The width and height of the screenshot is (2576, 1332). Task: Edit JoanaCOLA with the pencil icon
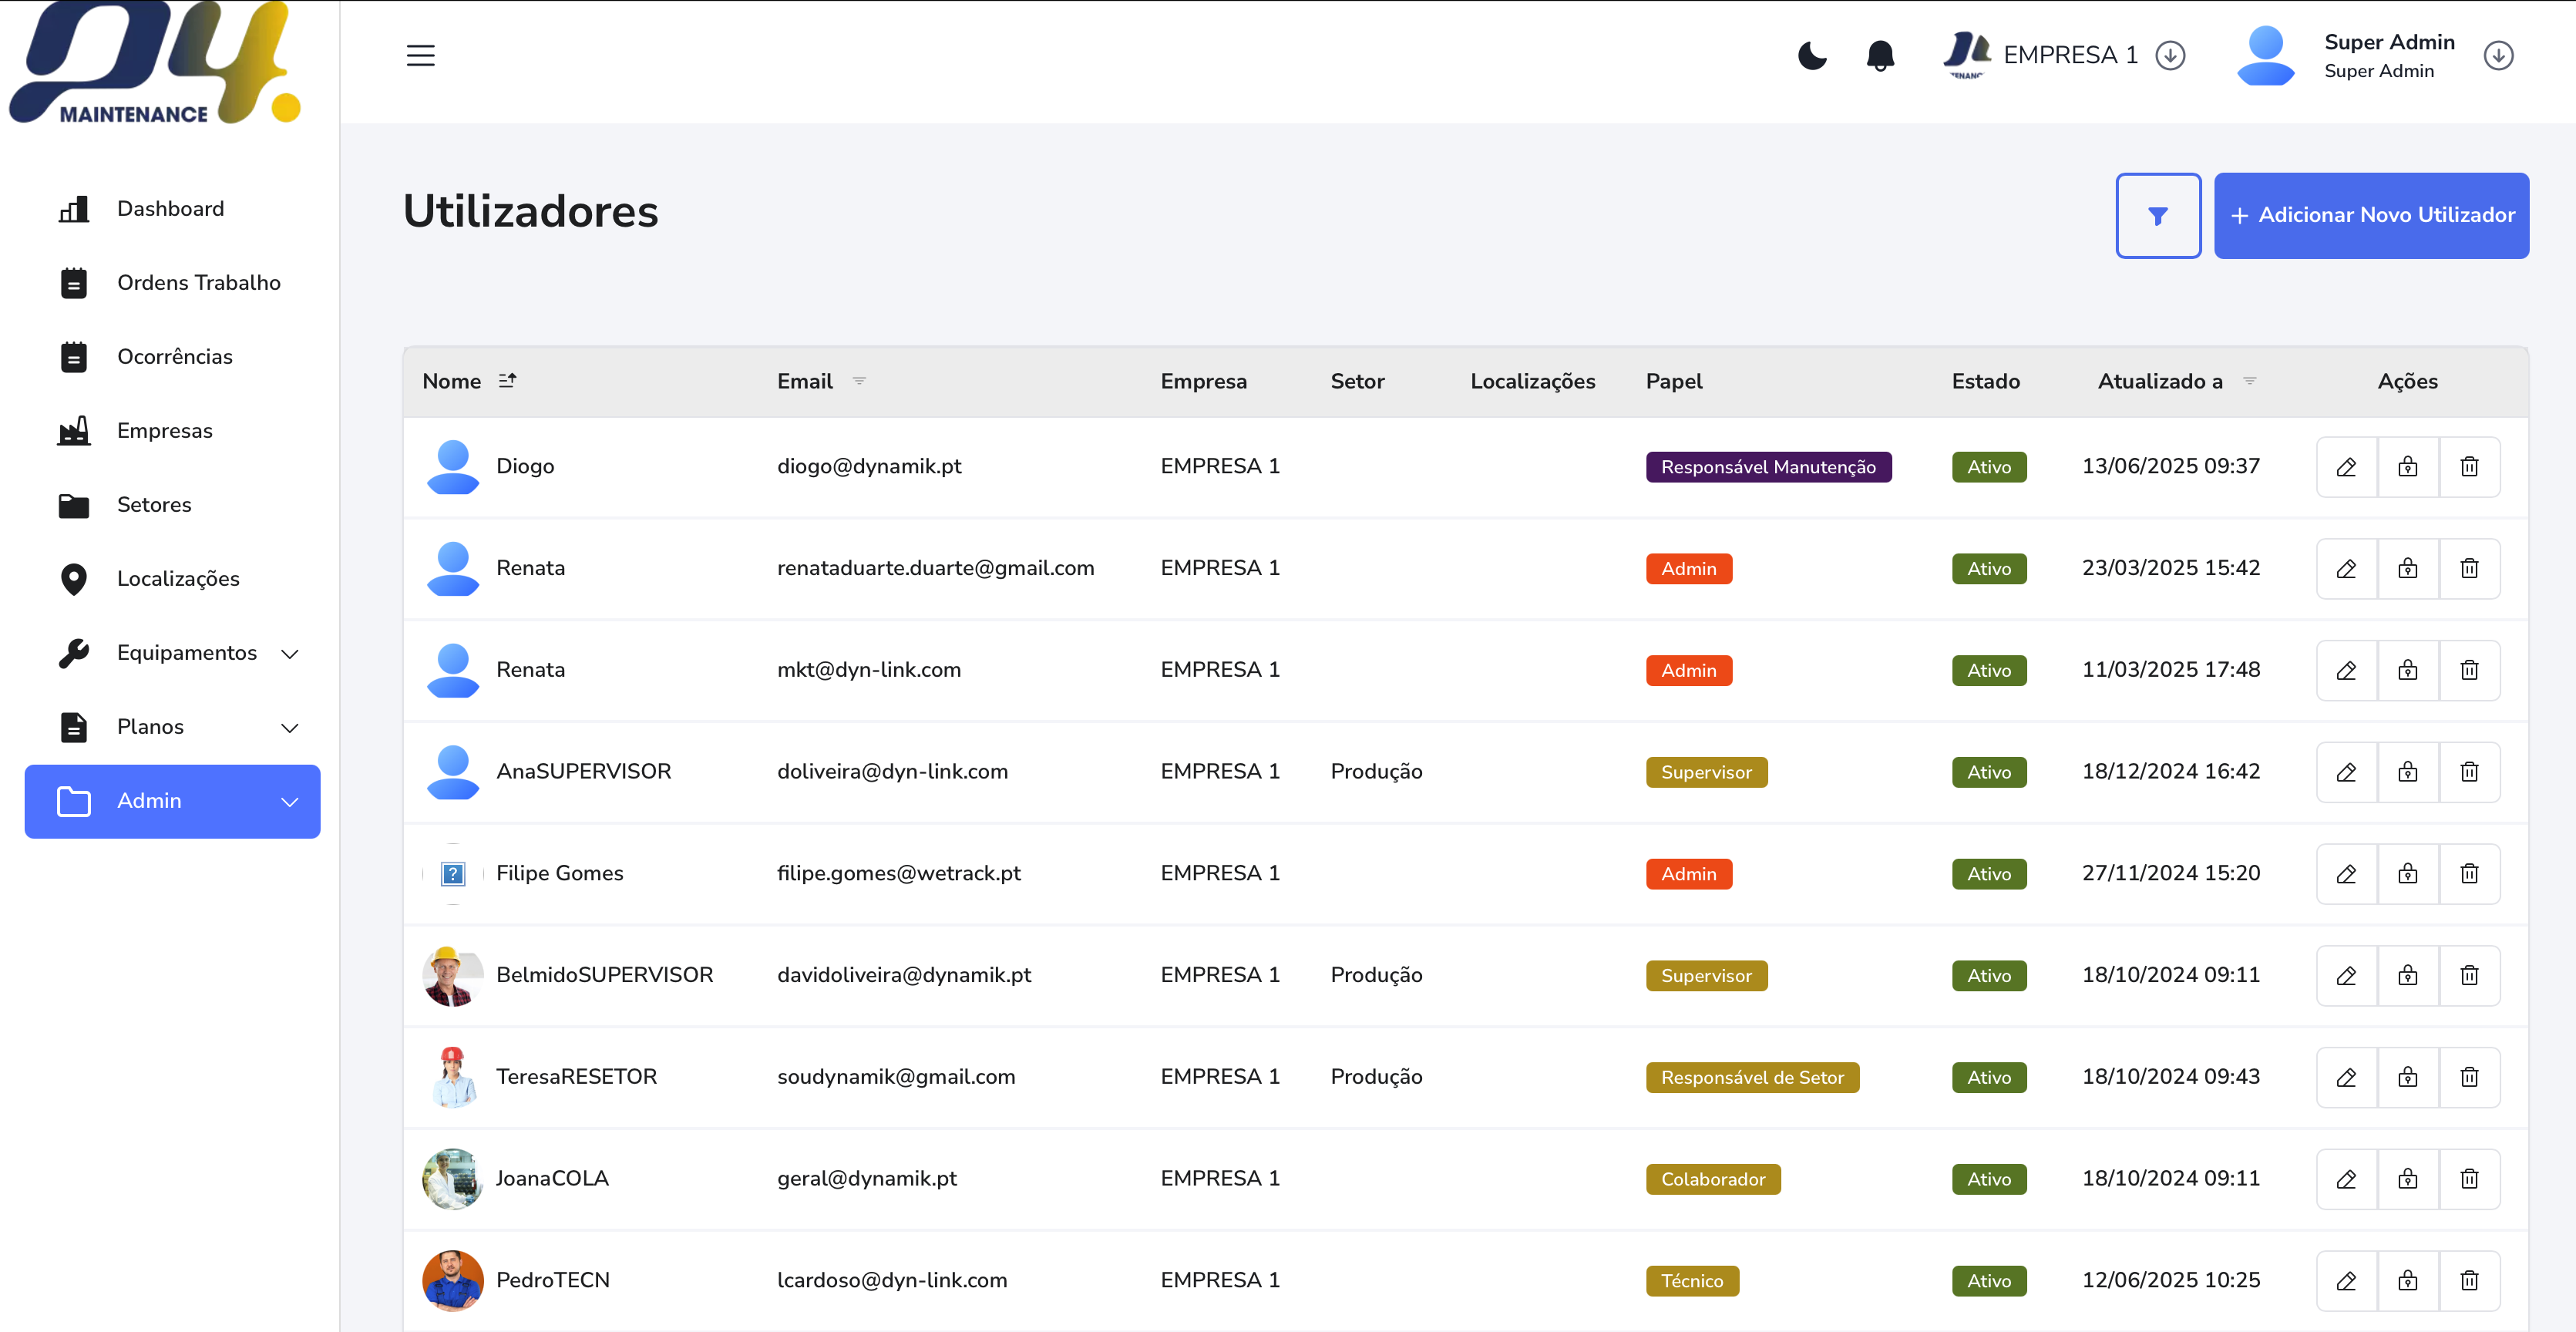(2346, 1179)
